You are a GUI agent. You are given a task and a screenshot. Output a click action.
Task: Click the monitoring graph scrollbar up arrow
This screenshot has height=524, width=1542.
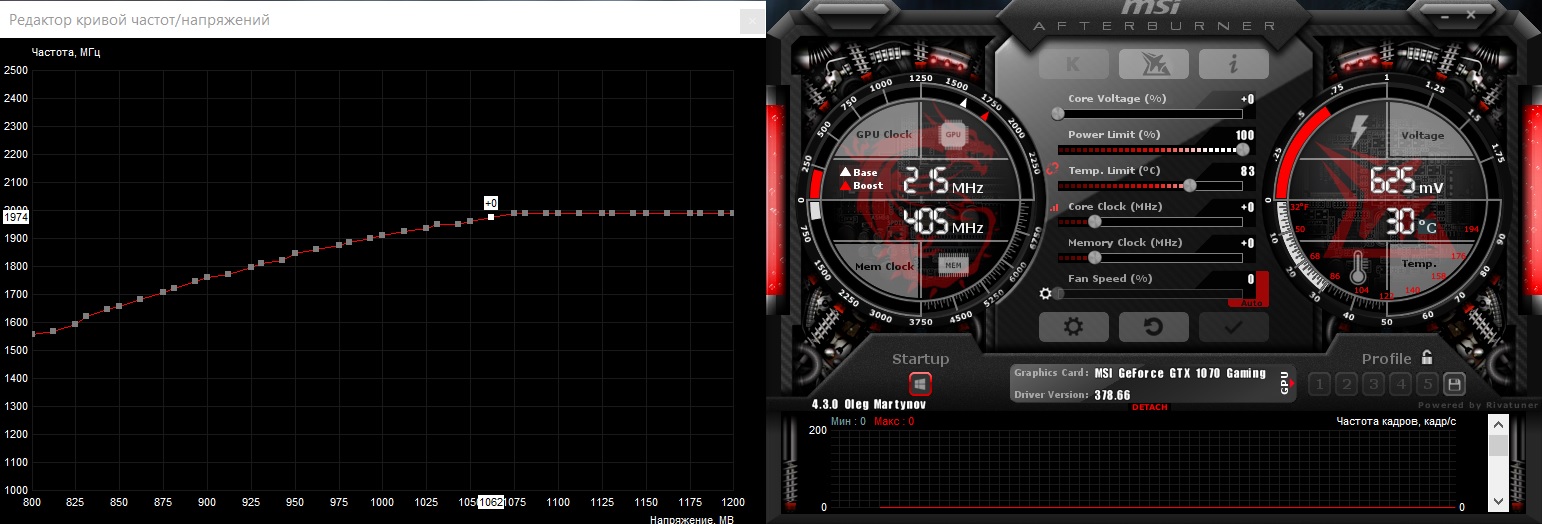(x=1497, y=424)
